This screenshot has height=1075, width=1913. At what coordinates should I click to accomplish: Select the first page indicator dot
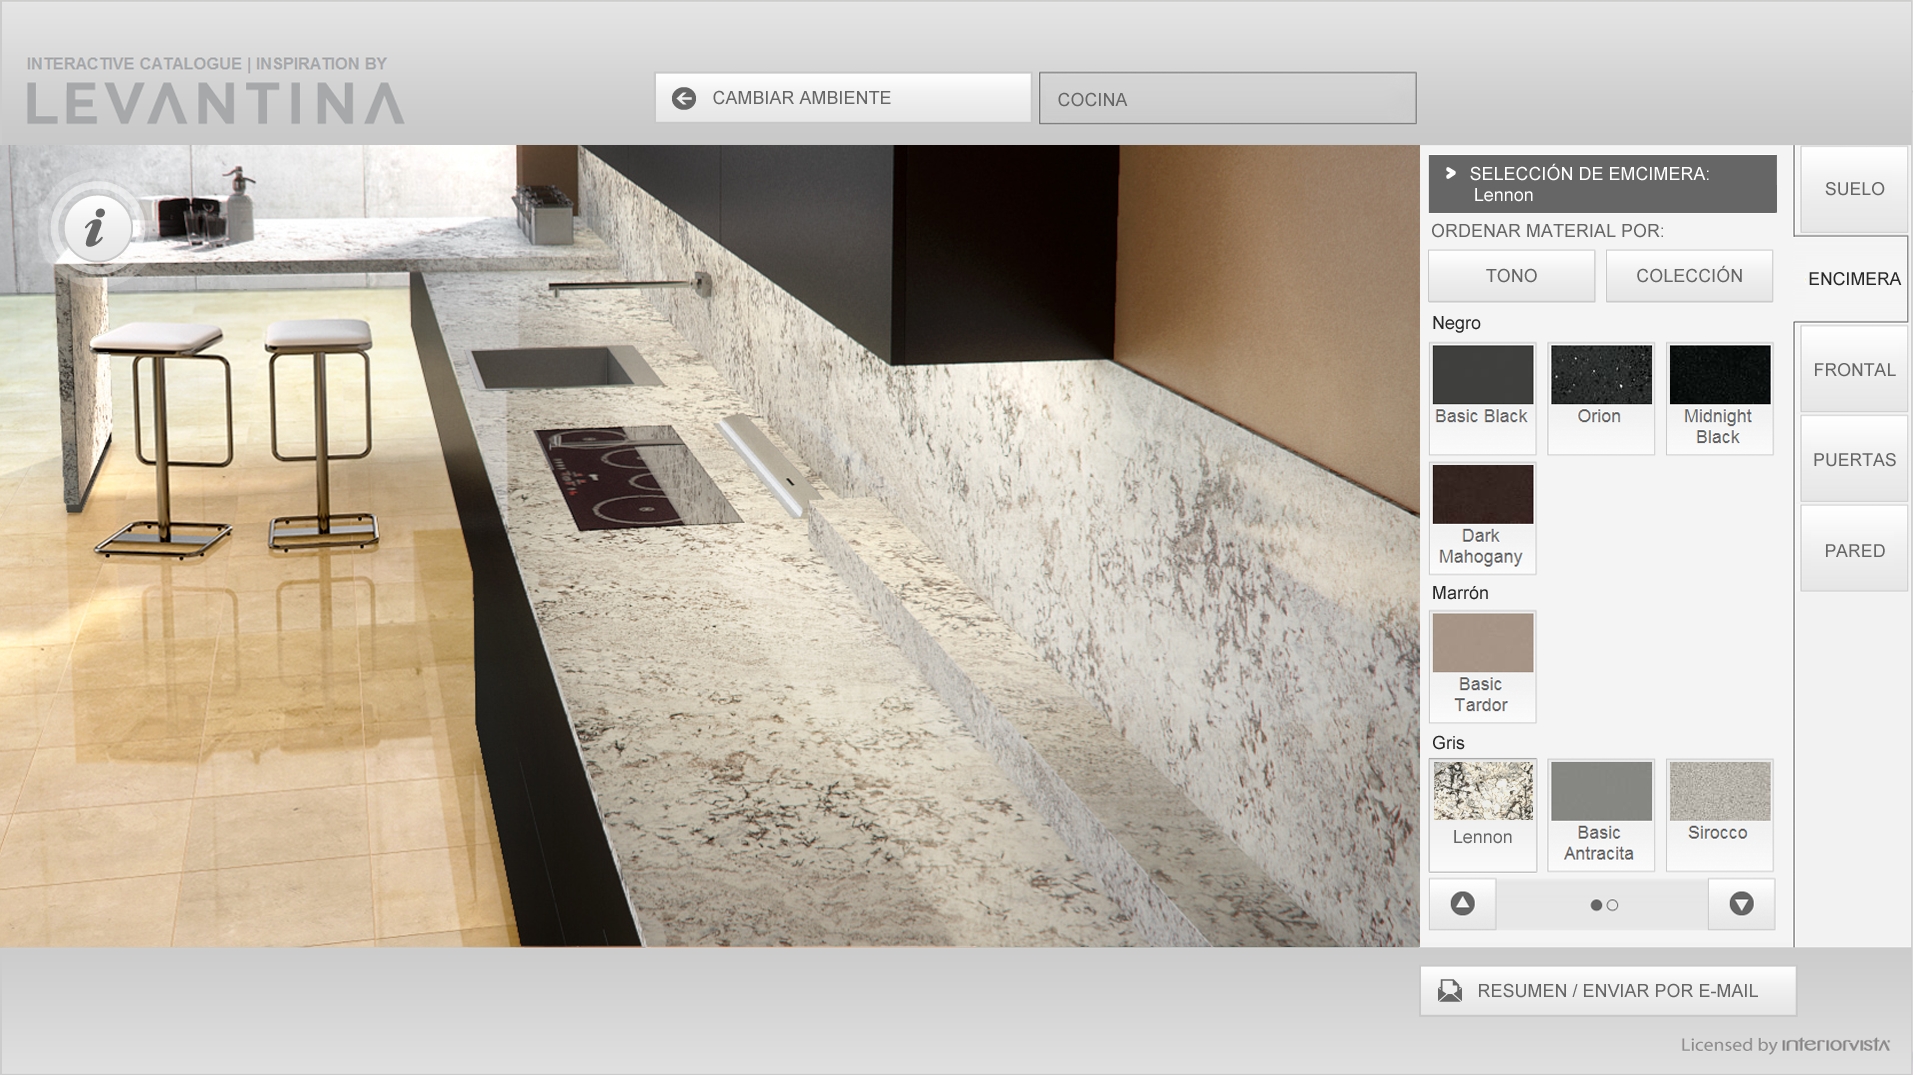click(x=1596, y=905)
